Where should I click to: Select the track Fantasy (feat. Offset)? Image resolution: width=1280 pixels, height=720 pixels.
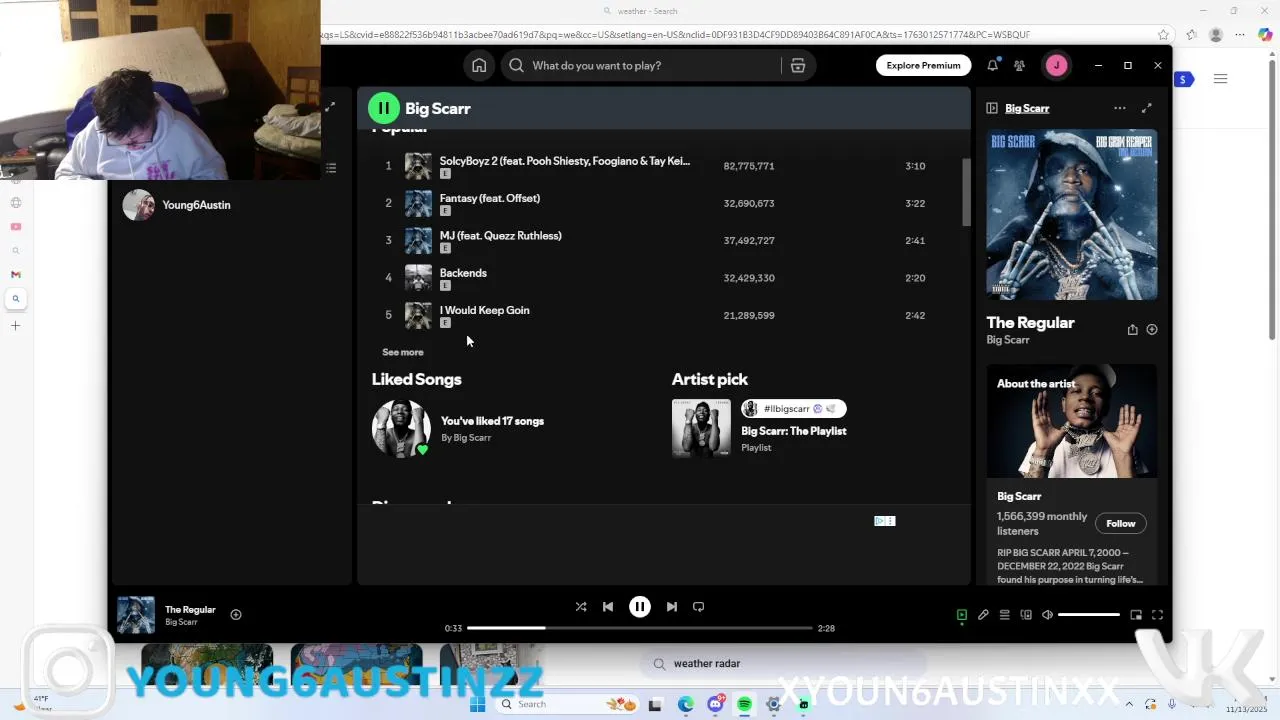click(x=490, y=198)
